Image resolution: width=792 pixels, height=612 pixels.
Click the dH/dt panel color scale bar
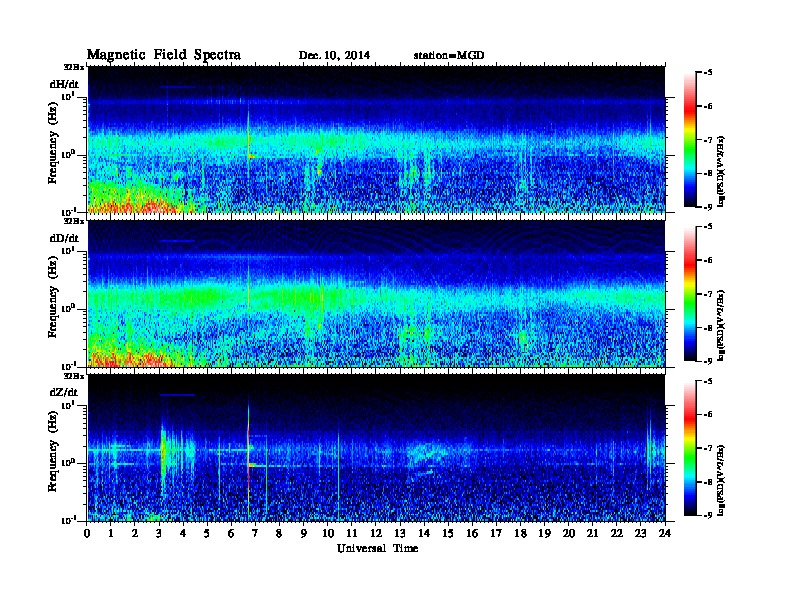(689, 140)
